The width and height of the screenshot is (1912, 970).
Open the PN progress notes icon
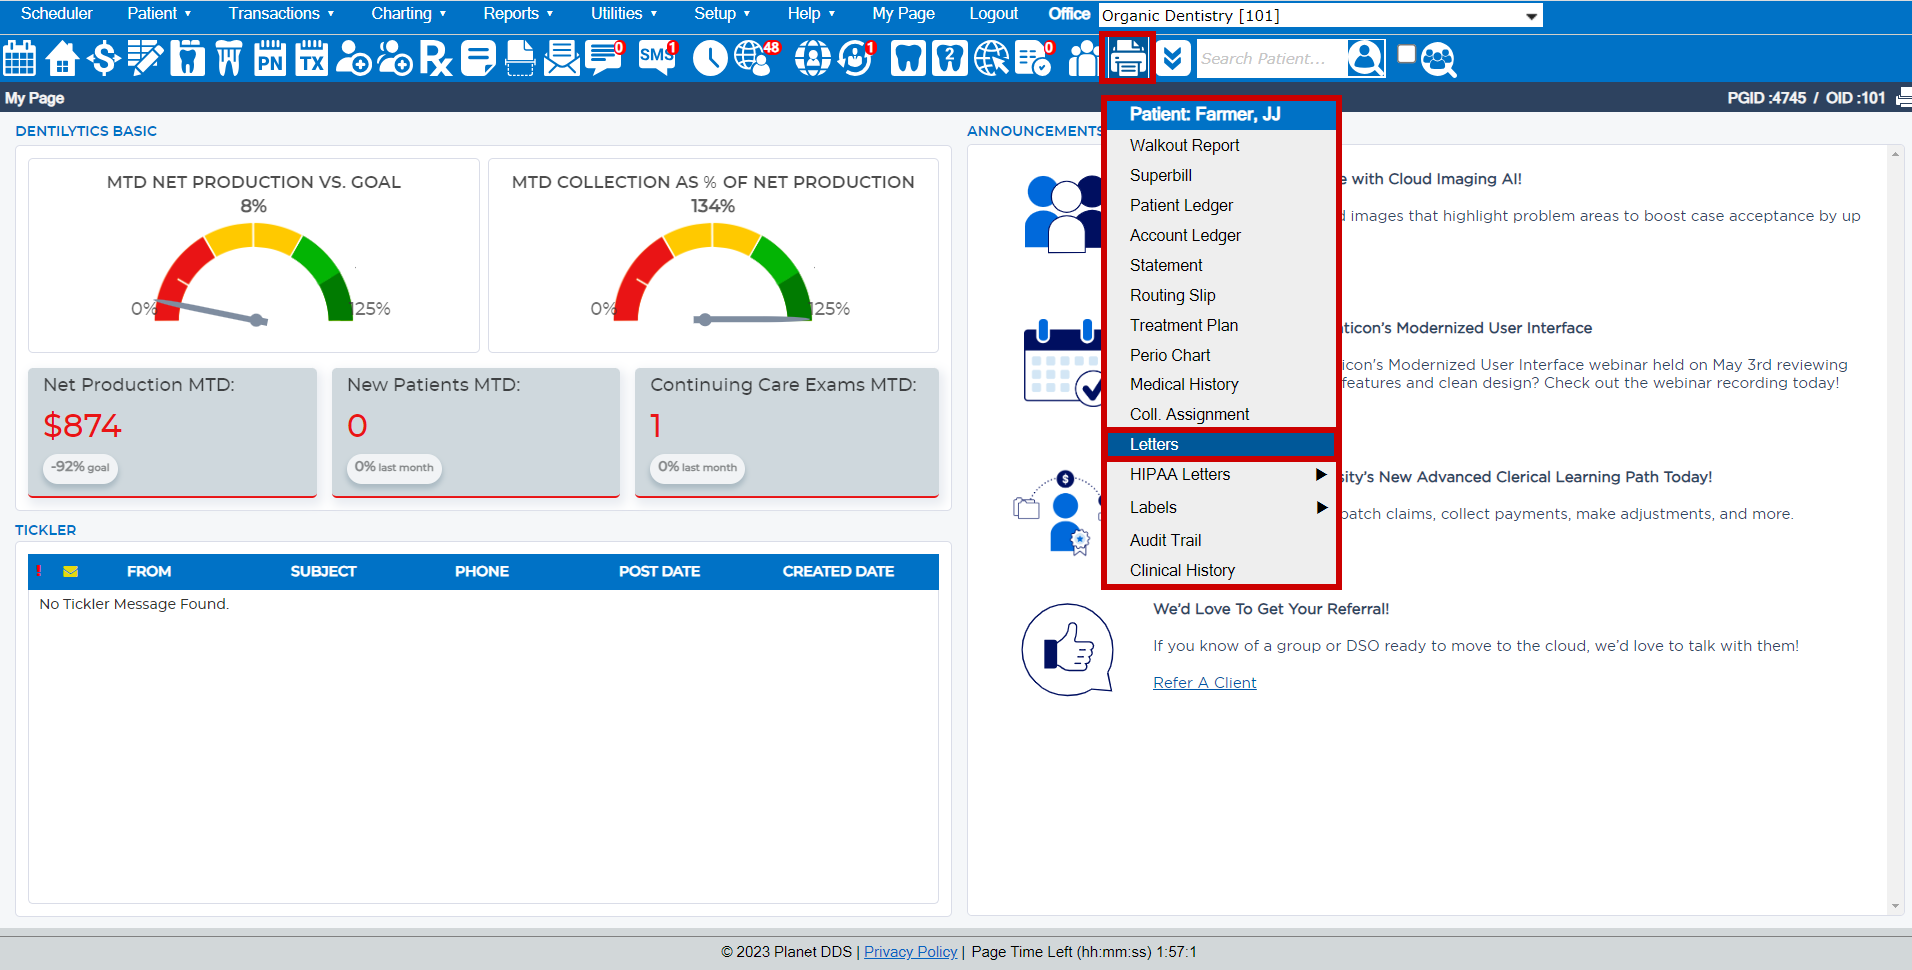(x=270, y=58)
